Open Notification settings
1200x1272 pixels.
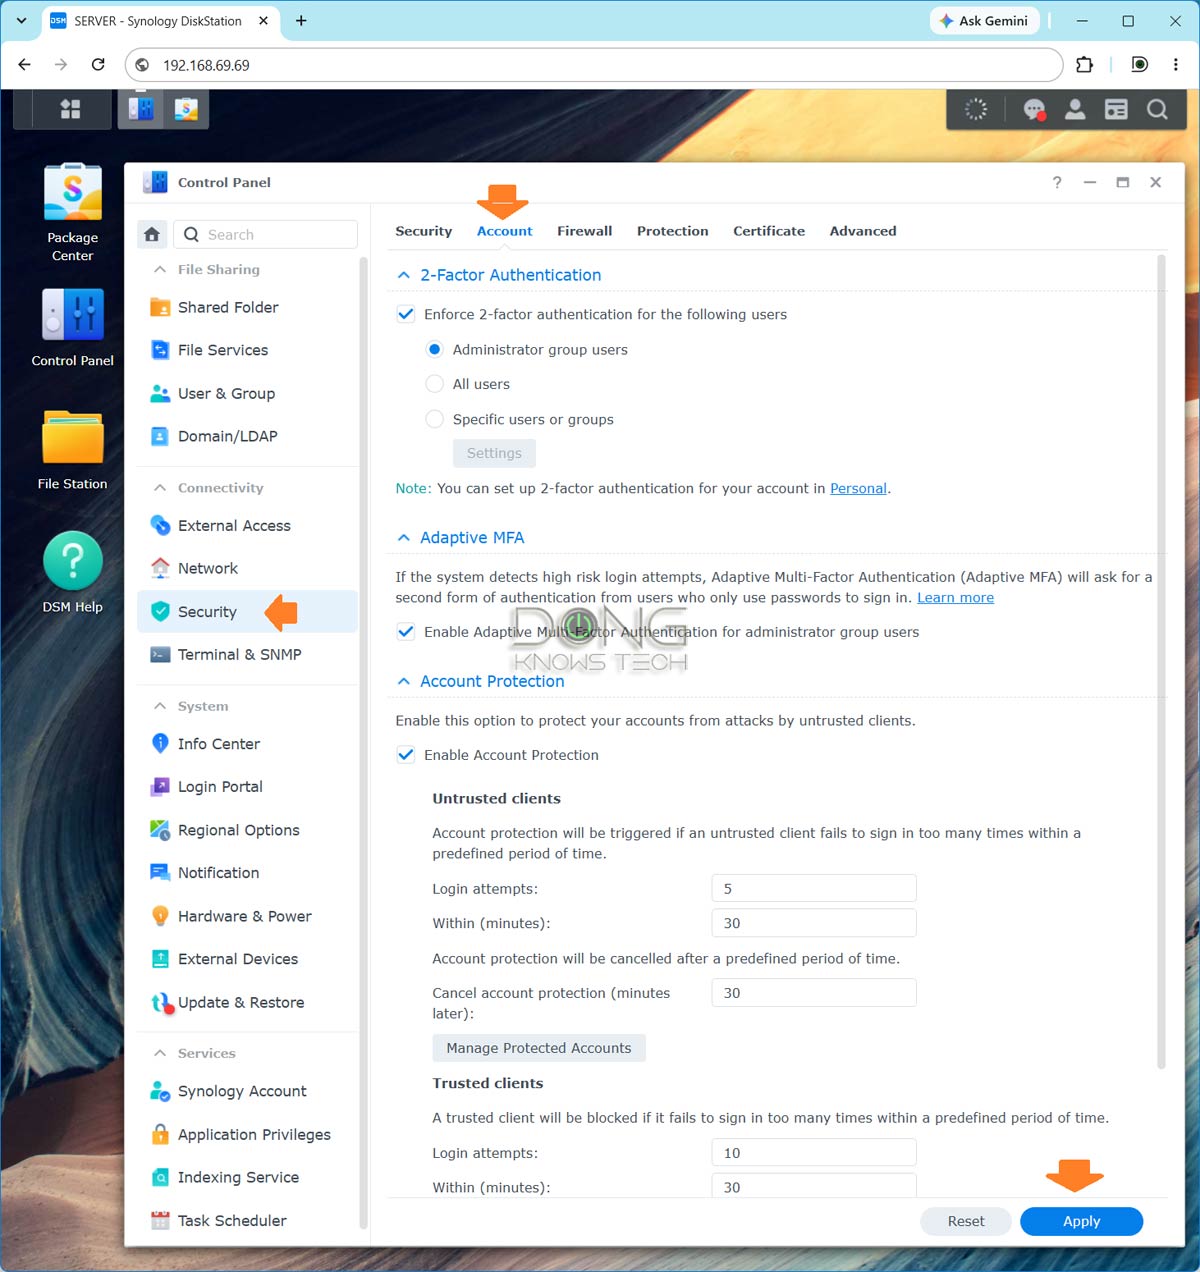[247, 872]
